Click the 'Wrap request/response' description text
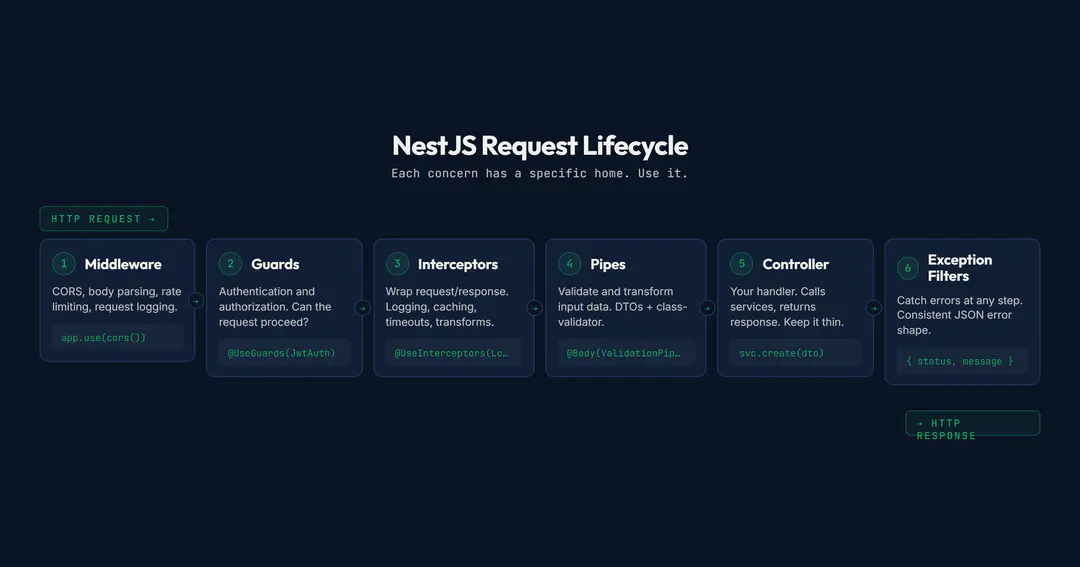 447,307
